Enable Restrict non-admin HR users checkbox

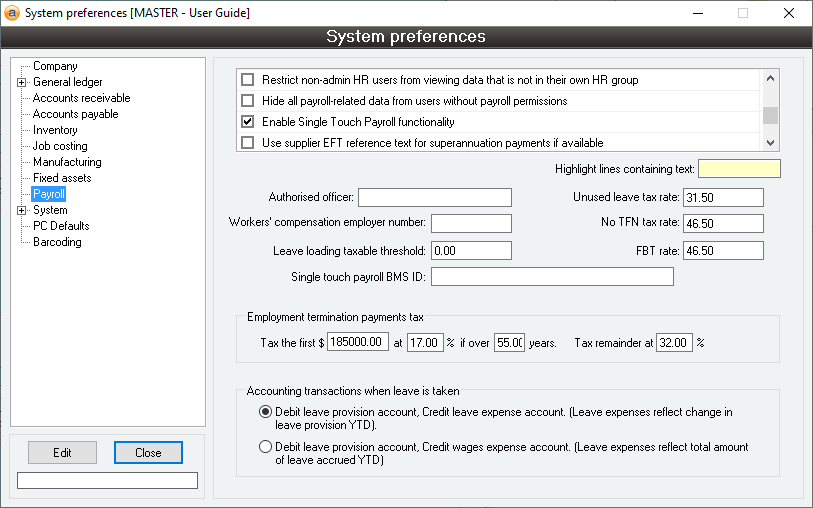click(248, 80)
